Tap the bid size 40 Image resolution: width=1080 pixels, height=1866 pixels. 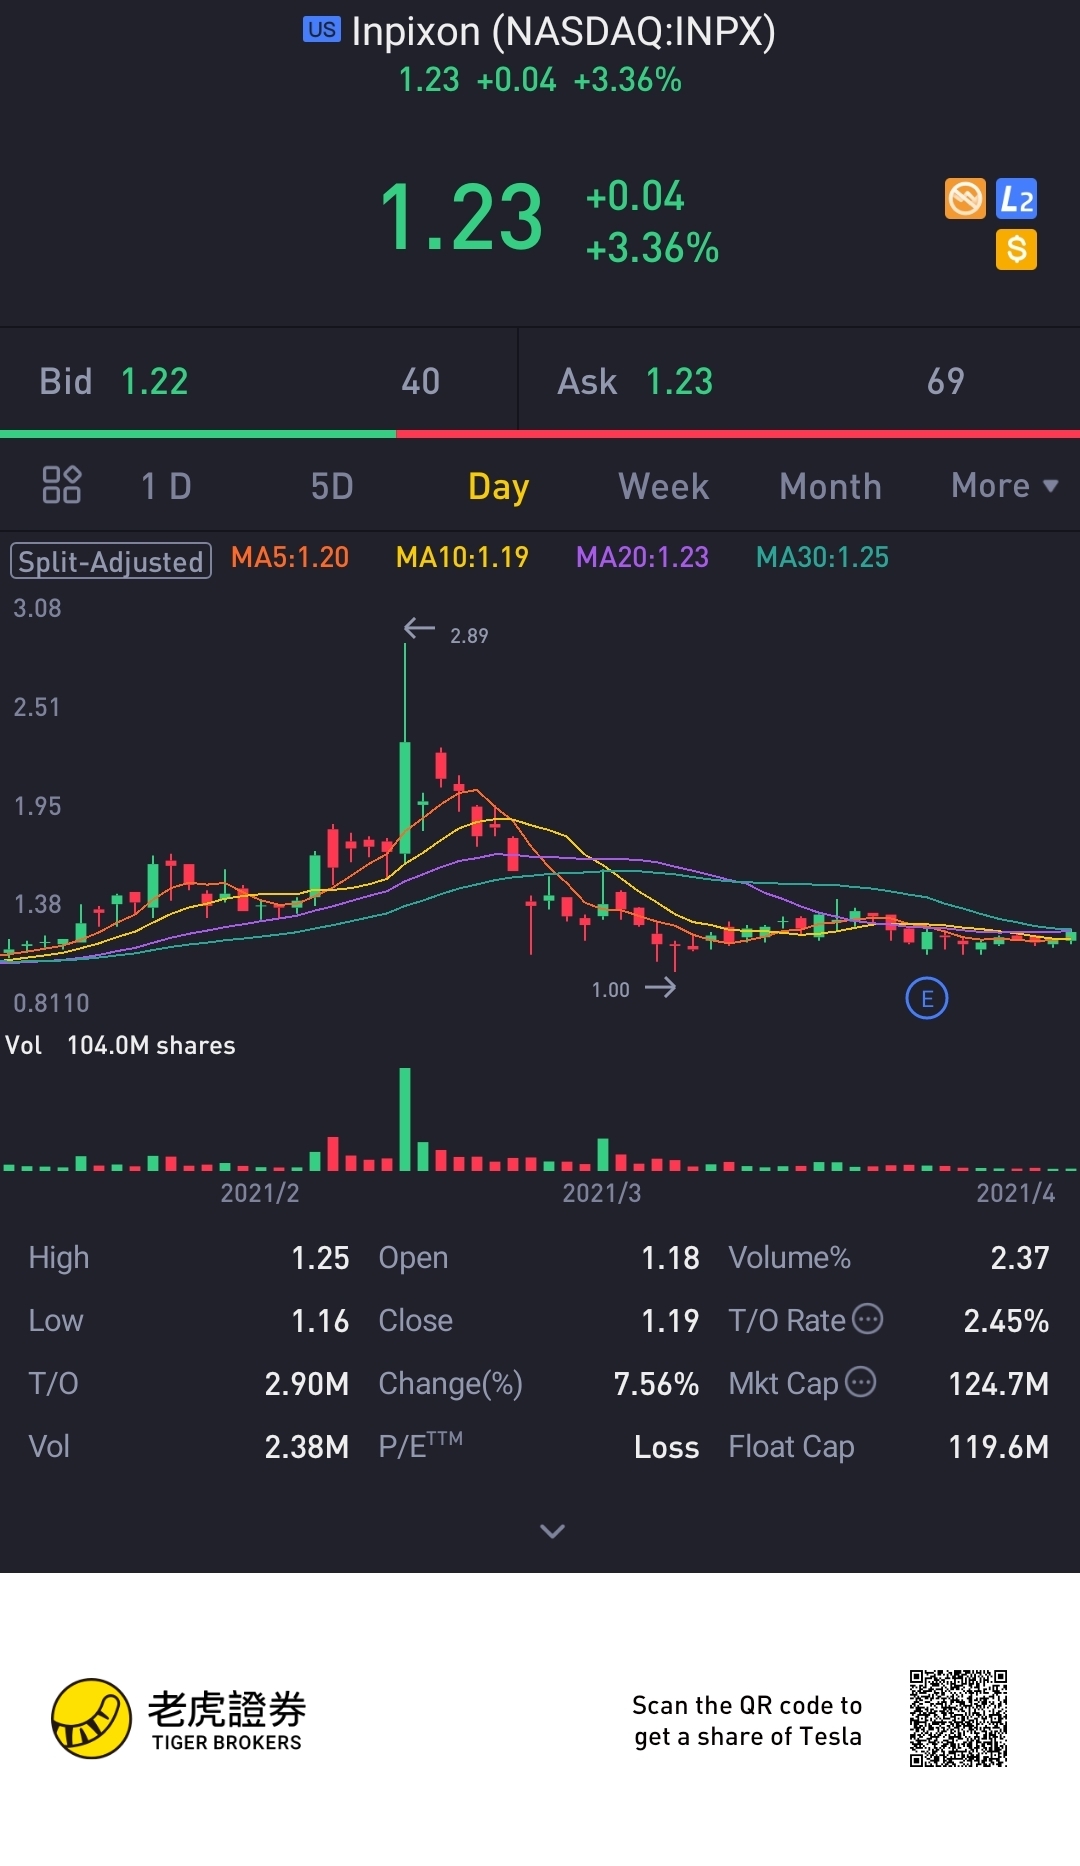[420, 381]
